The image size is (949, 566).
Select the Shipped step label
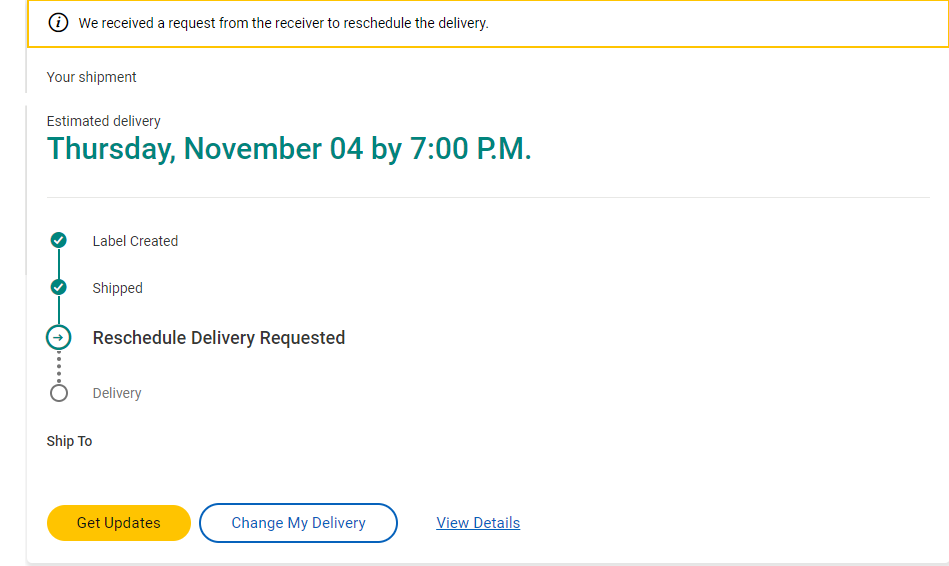point(117,288)
